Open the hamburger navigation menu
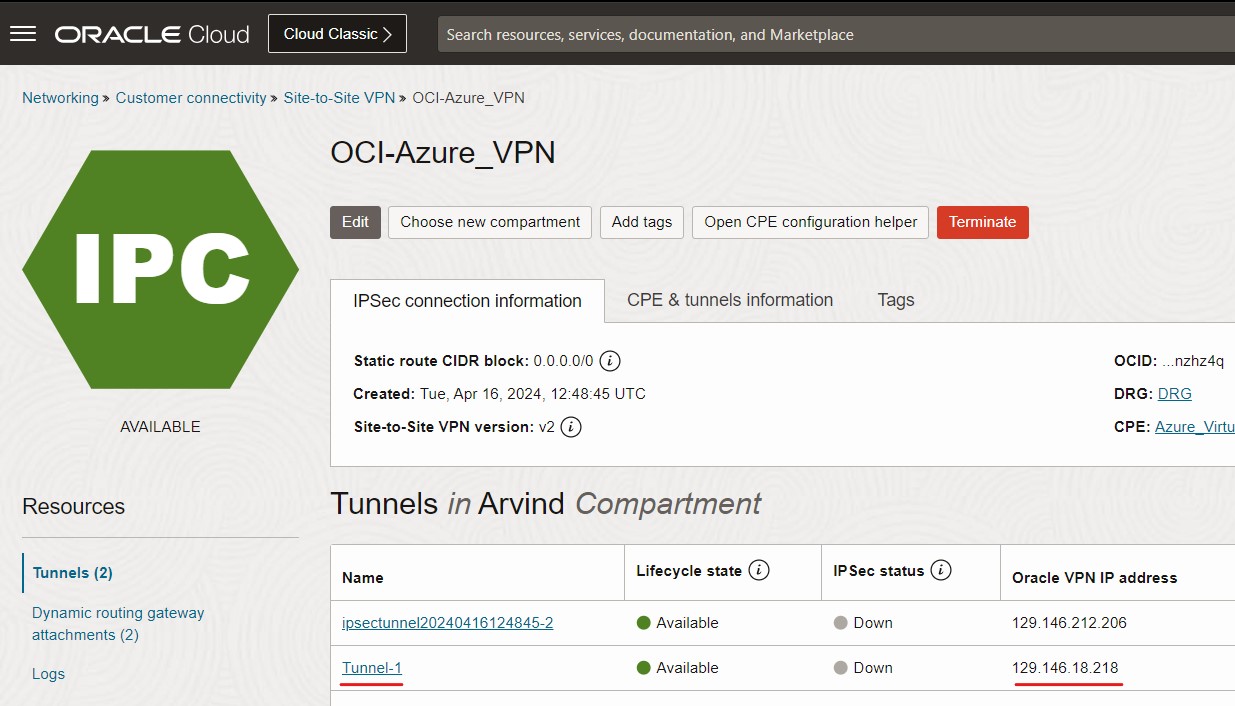The image size is (1235, 706). (x=23, y=34)
